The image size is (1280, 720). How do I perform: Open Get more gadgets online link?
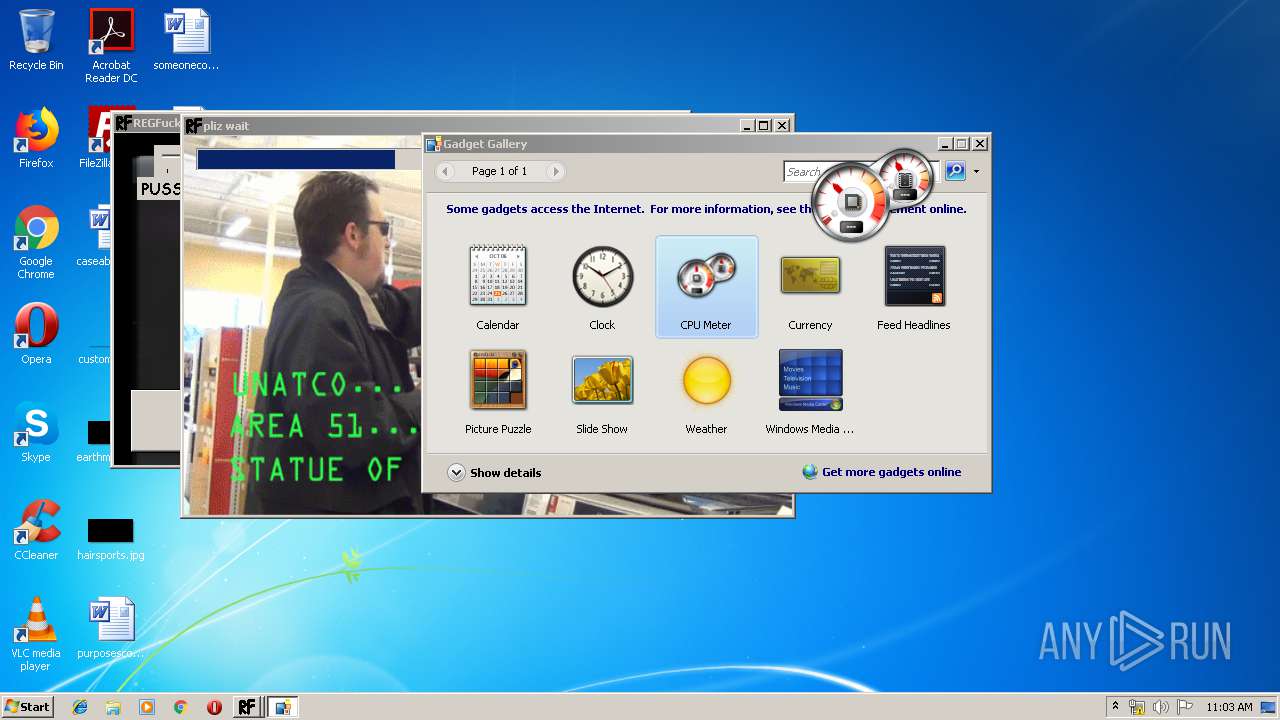882,472
